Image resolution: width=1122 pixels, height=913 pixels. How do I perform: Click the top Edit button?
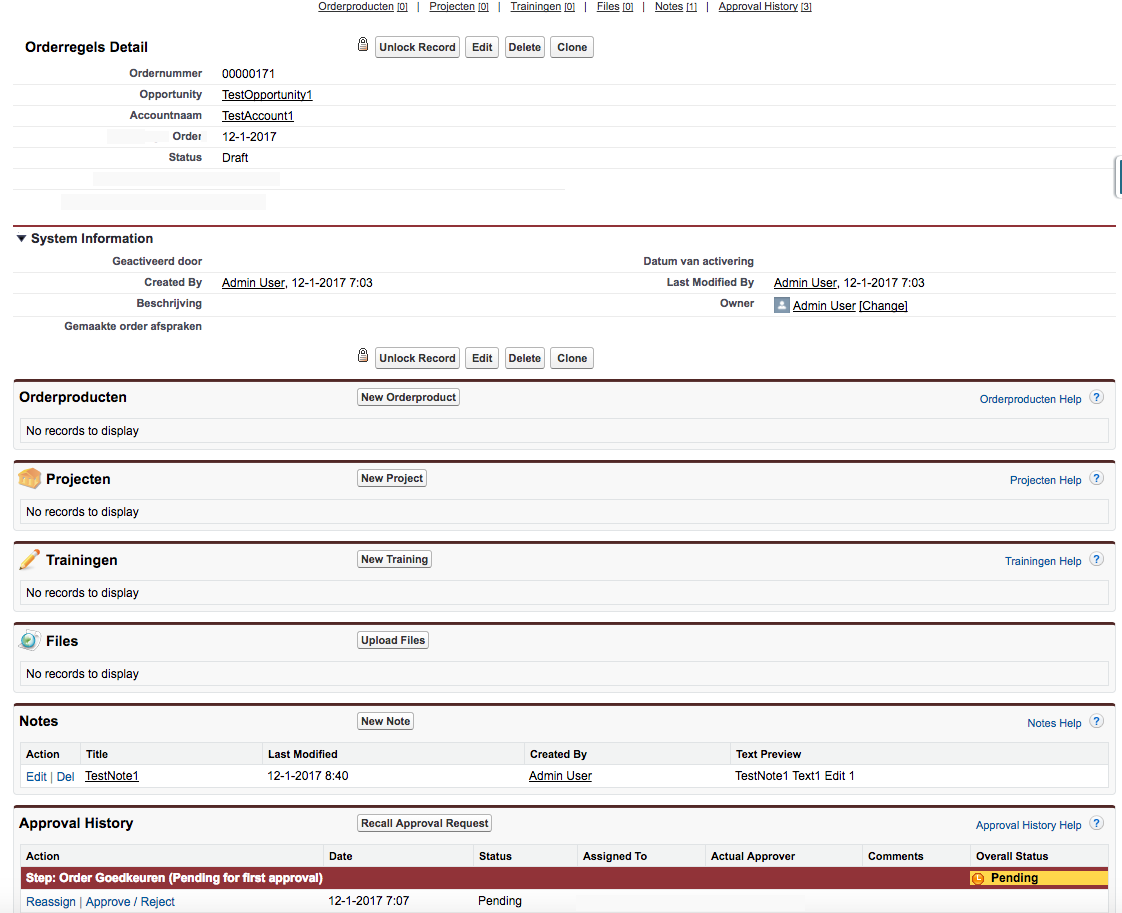(x=482, y=47)
